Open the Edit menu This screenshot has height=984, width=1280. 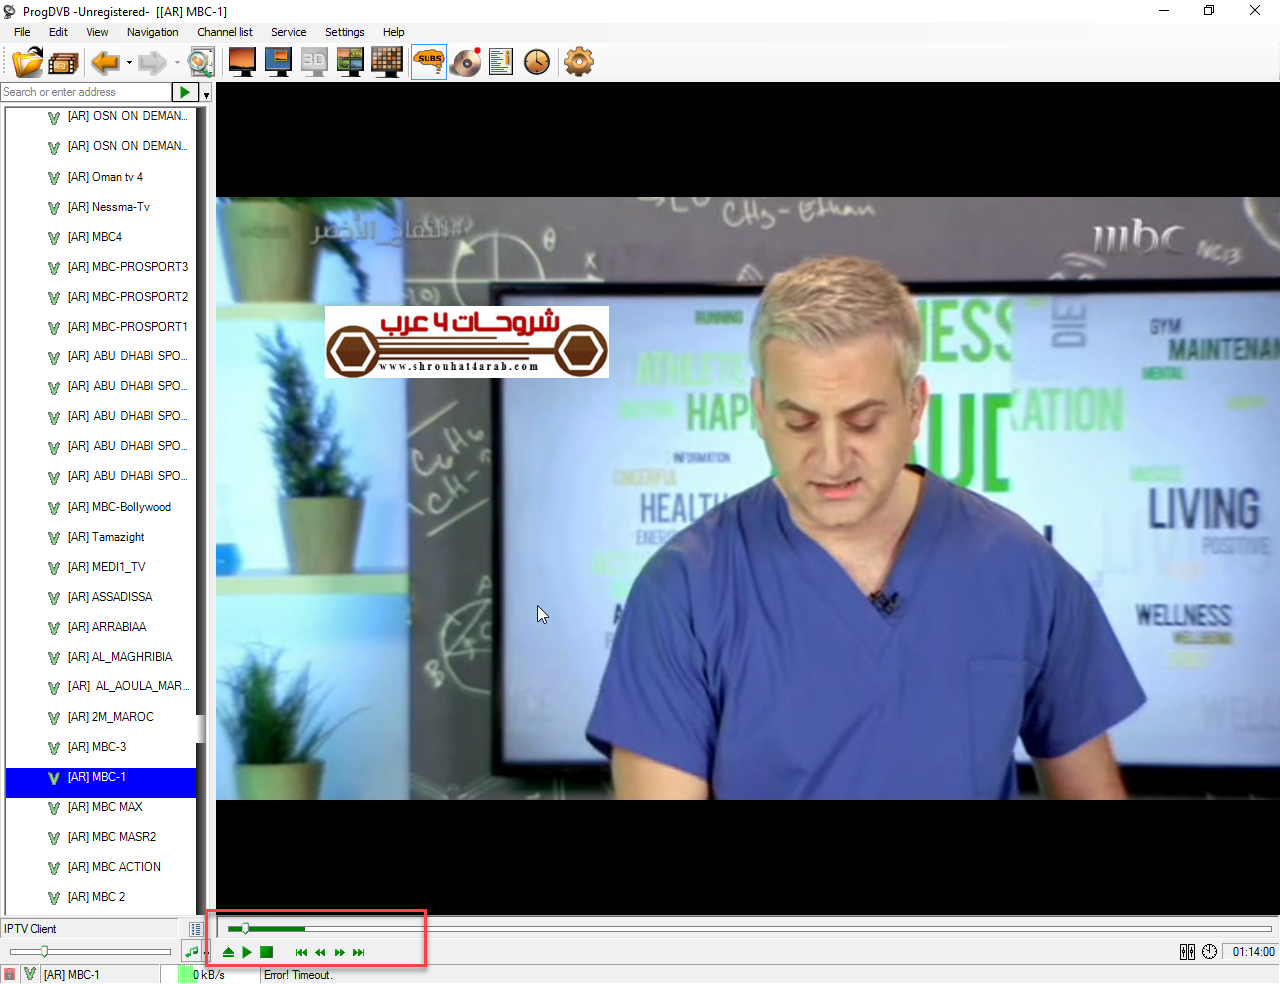tap(59, 32)
